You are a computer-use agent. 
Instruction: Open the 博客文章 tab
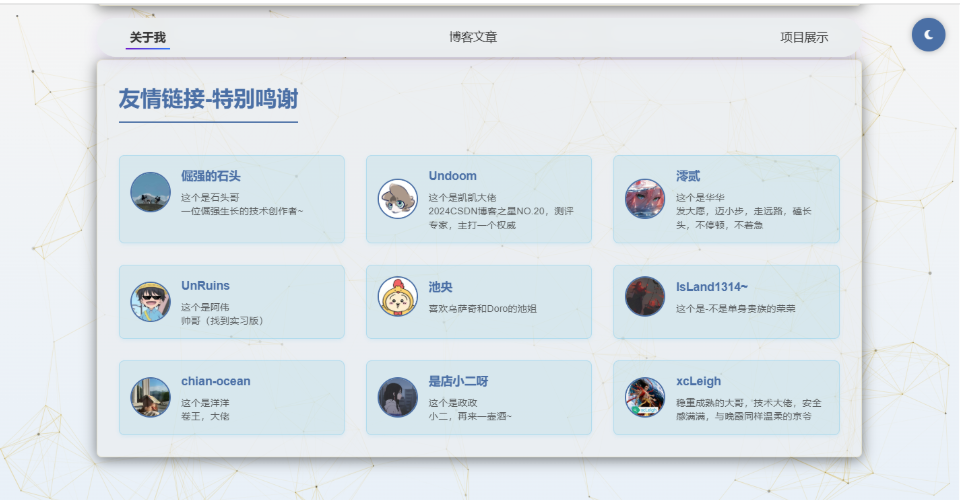473,38
